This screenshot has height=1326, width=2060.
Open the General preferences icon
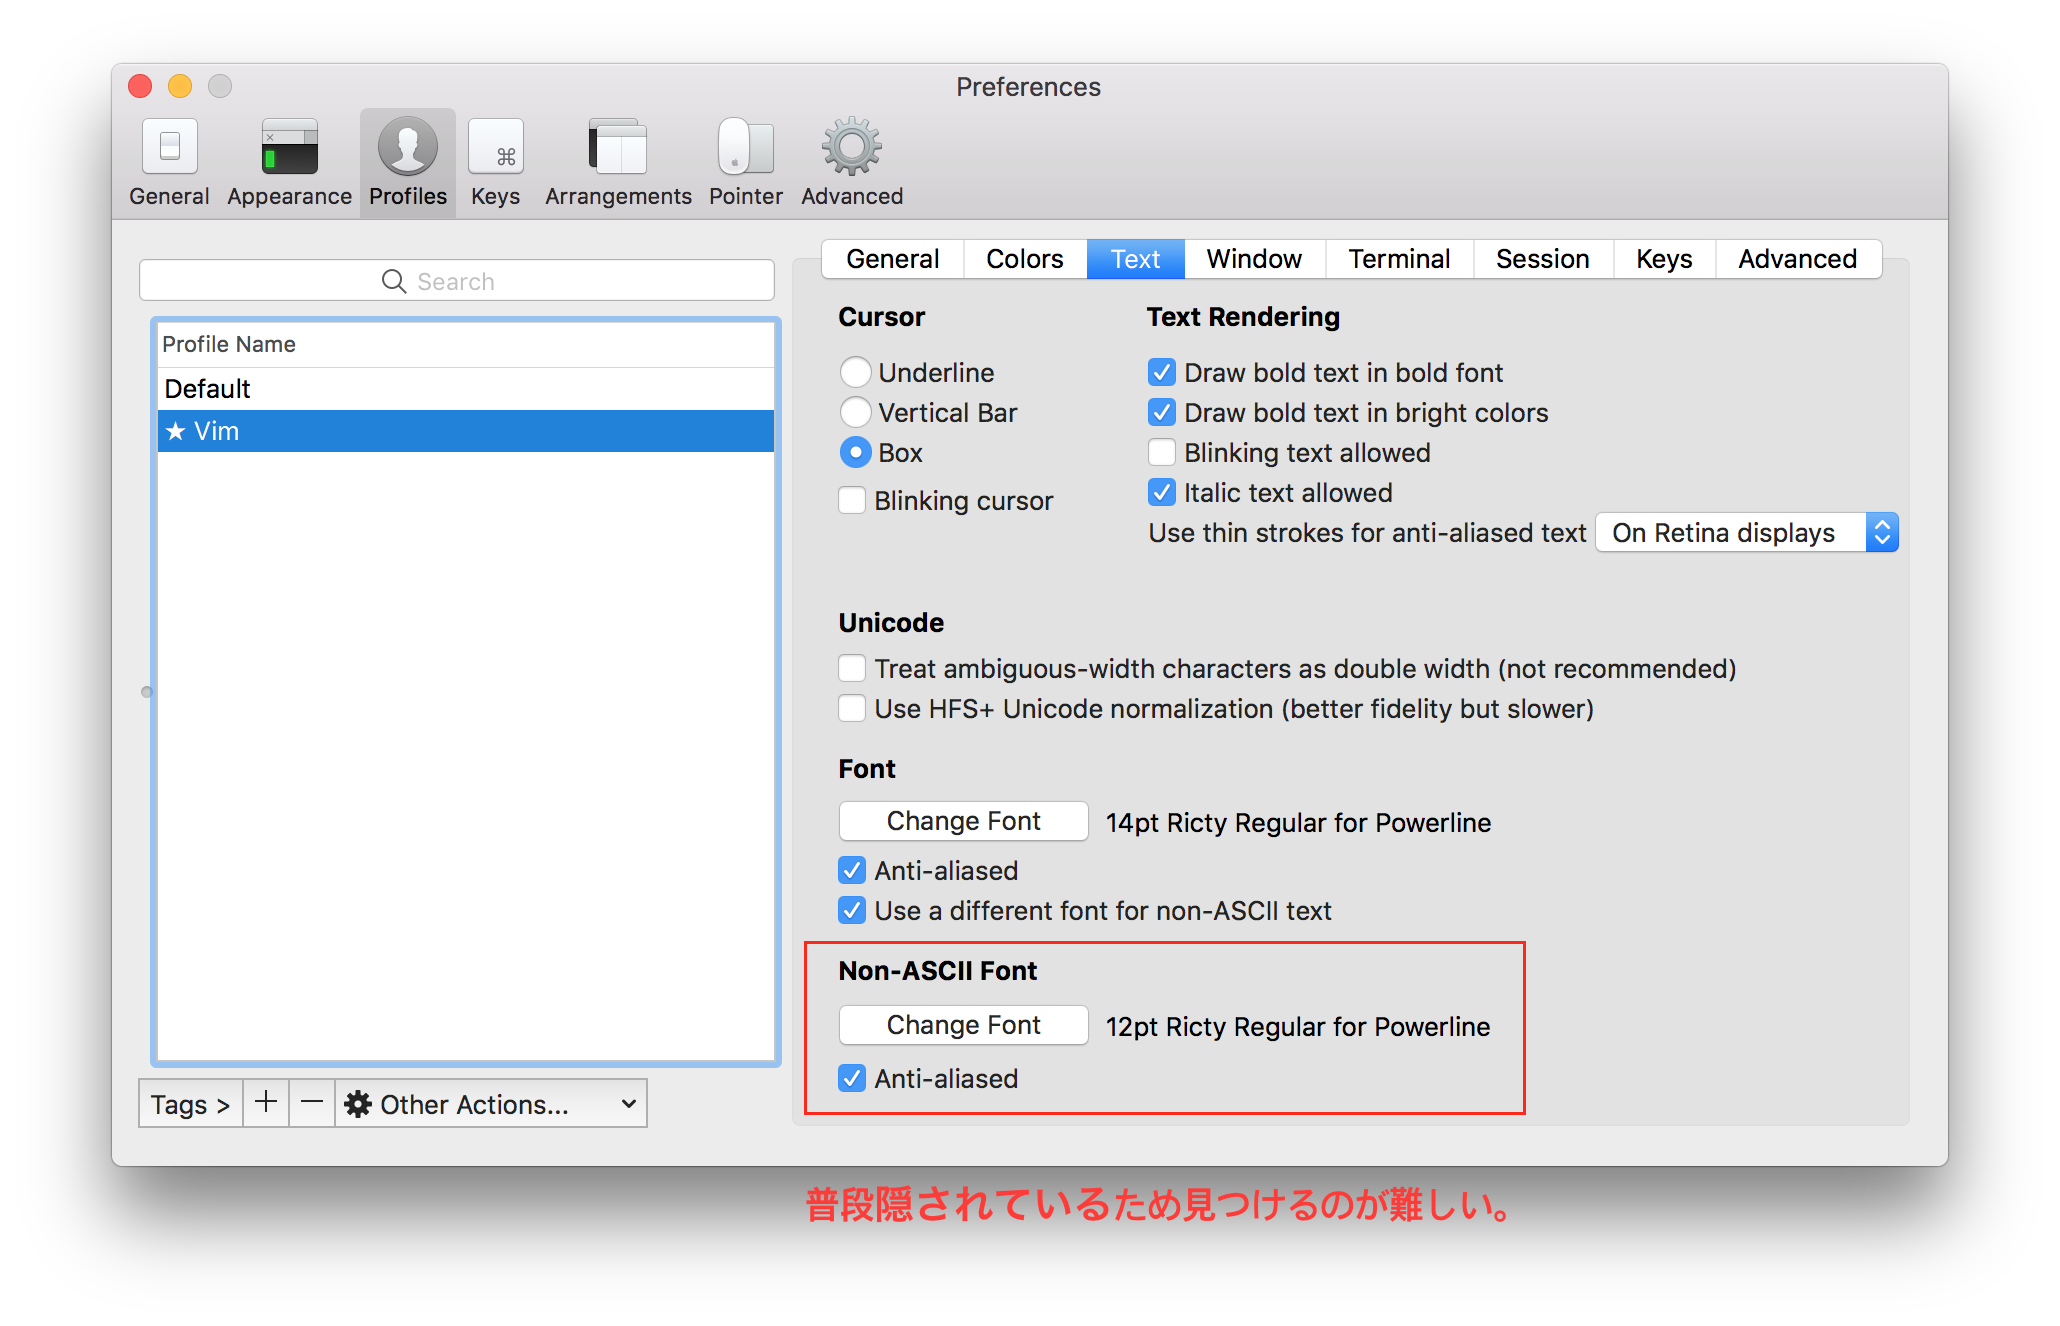168,160
